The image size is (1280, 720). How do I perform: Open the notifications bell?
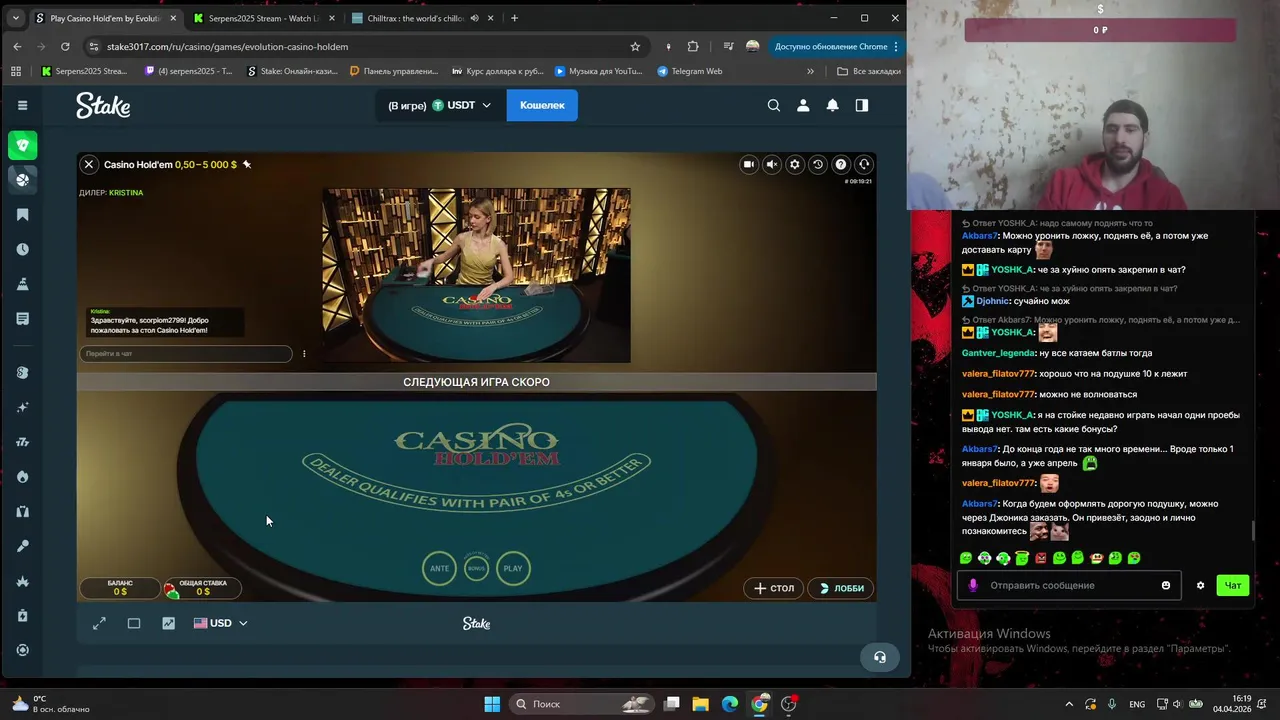(x=832, y=105)
